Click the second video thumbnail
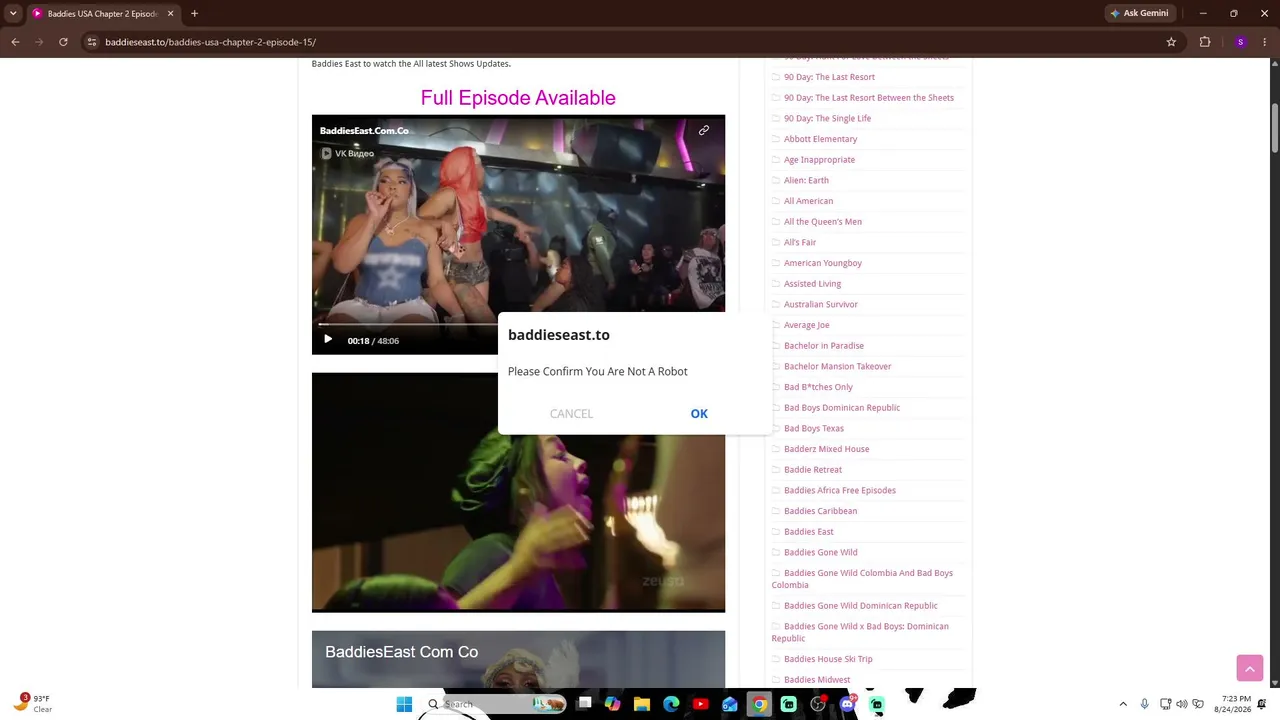Viewport: 1280px width, 720px height. coord(518,492)
